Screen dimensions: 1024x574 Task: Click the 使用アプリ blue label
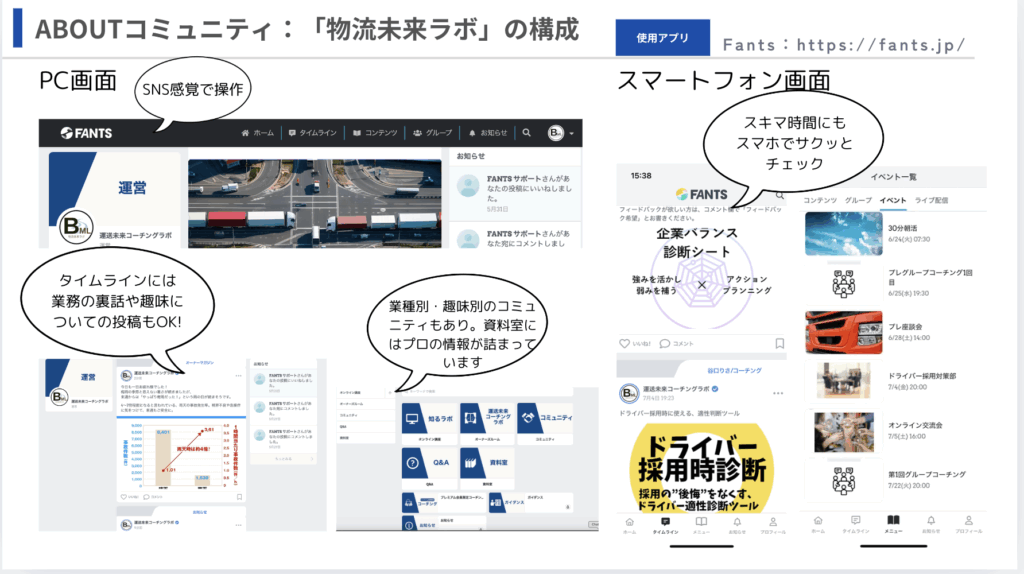point(662,37)
